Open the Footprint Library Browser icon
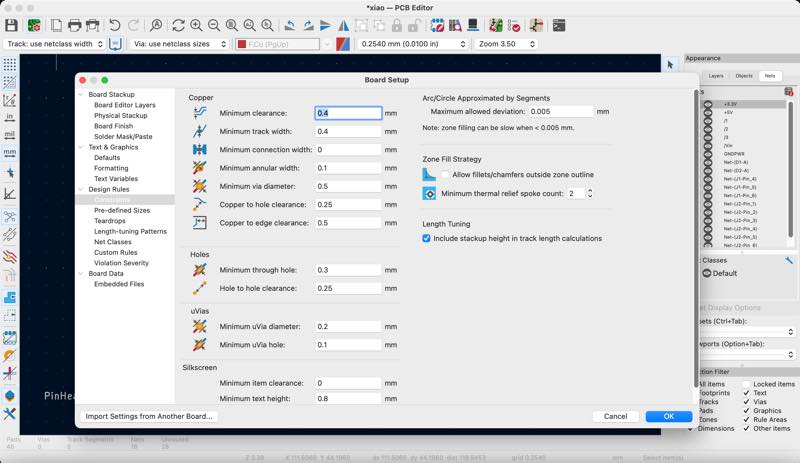Screen dimensions: 800x463 (455, 25)
